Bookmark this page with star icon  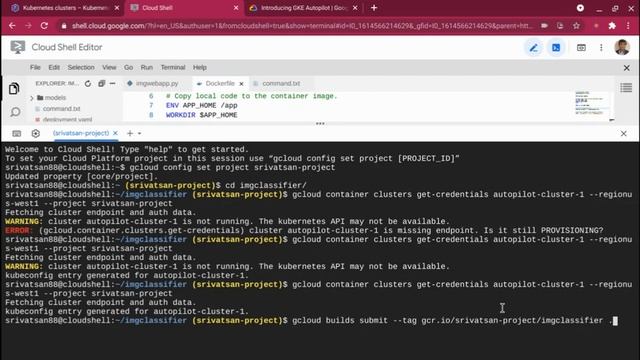point(576,26)
